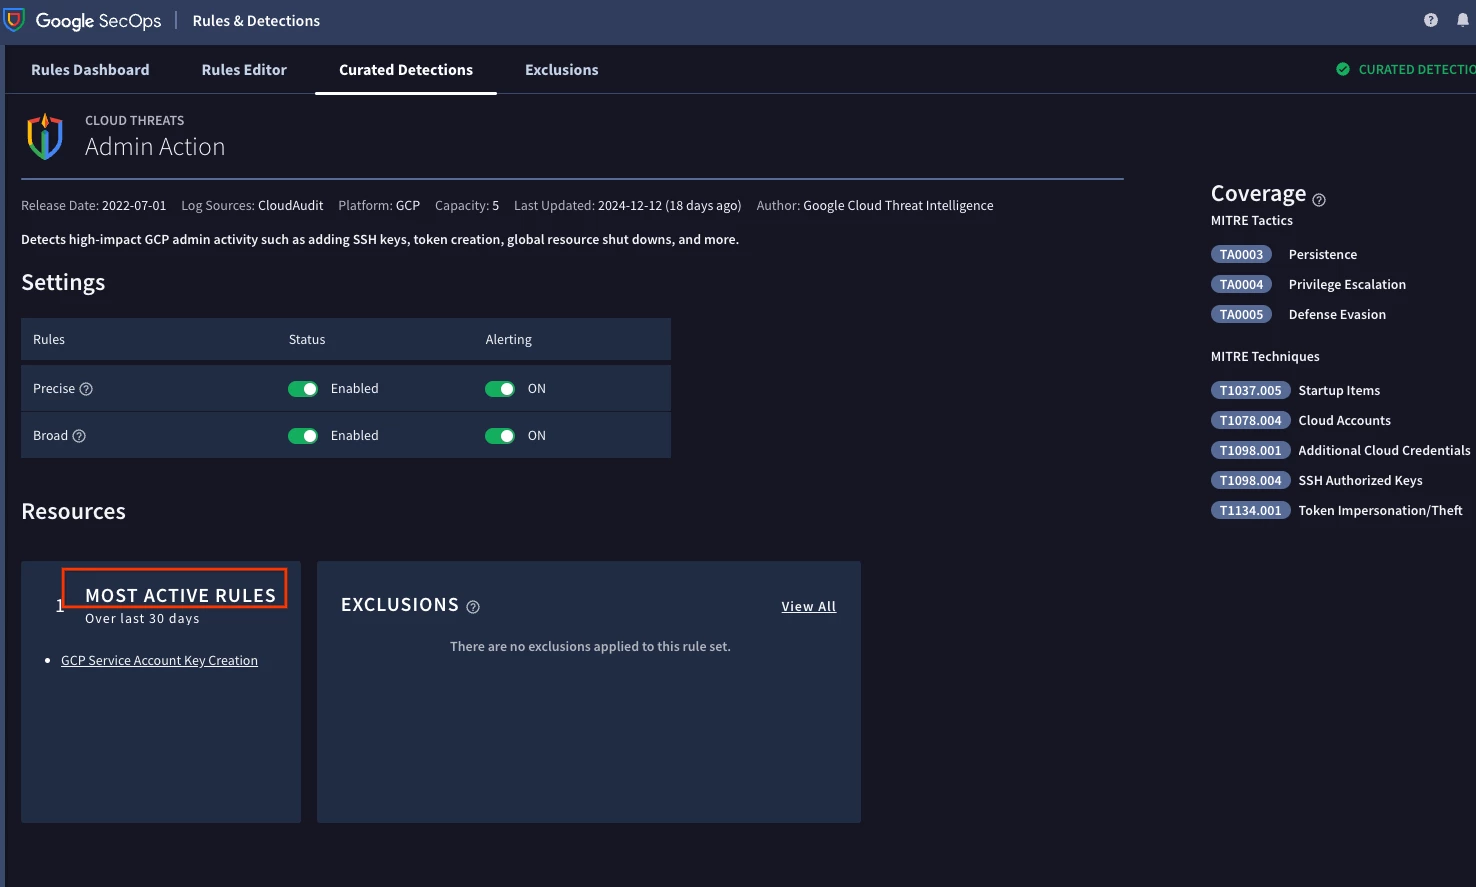Click the Persistence tactic label
The height and width of the screenshot is (887, 1476).
(x=1323, y=255)
